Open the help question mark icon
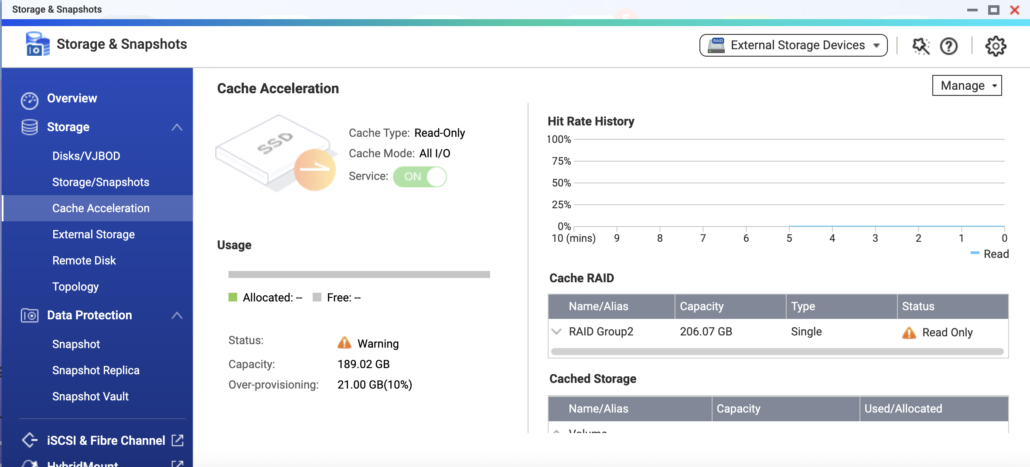Viewport: 1030px width, 467px height. coord(949,45)
